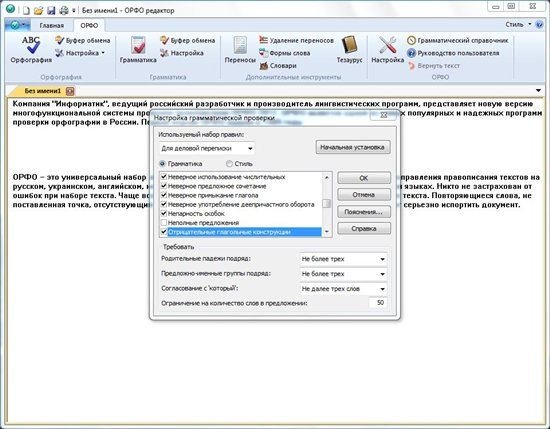The width and height of the screenshot is (550, 429).
Task: Click the Вернуть текст item
Action: coord(434,66)
